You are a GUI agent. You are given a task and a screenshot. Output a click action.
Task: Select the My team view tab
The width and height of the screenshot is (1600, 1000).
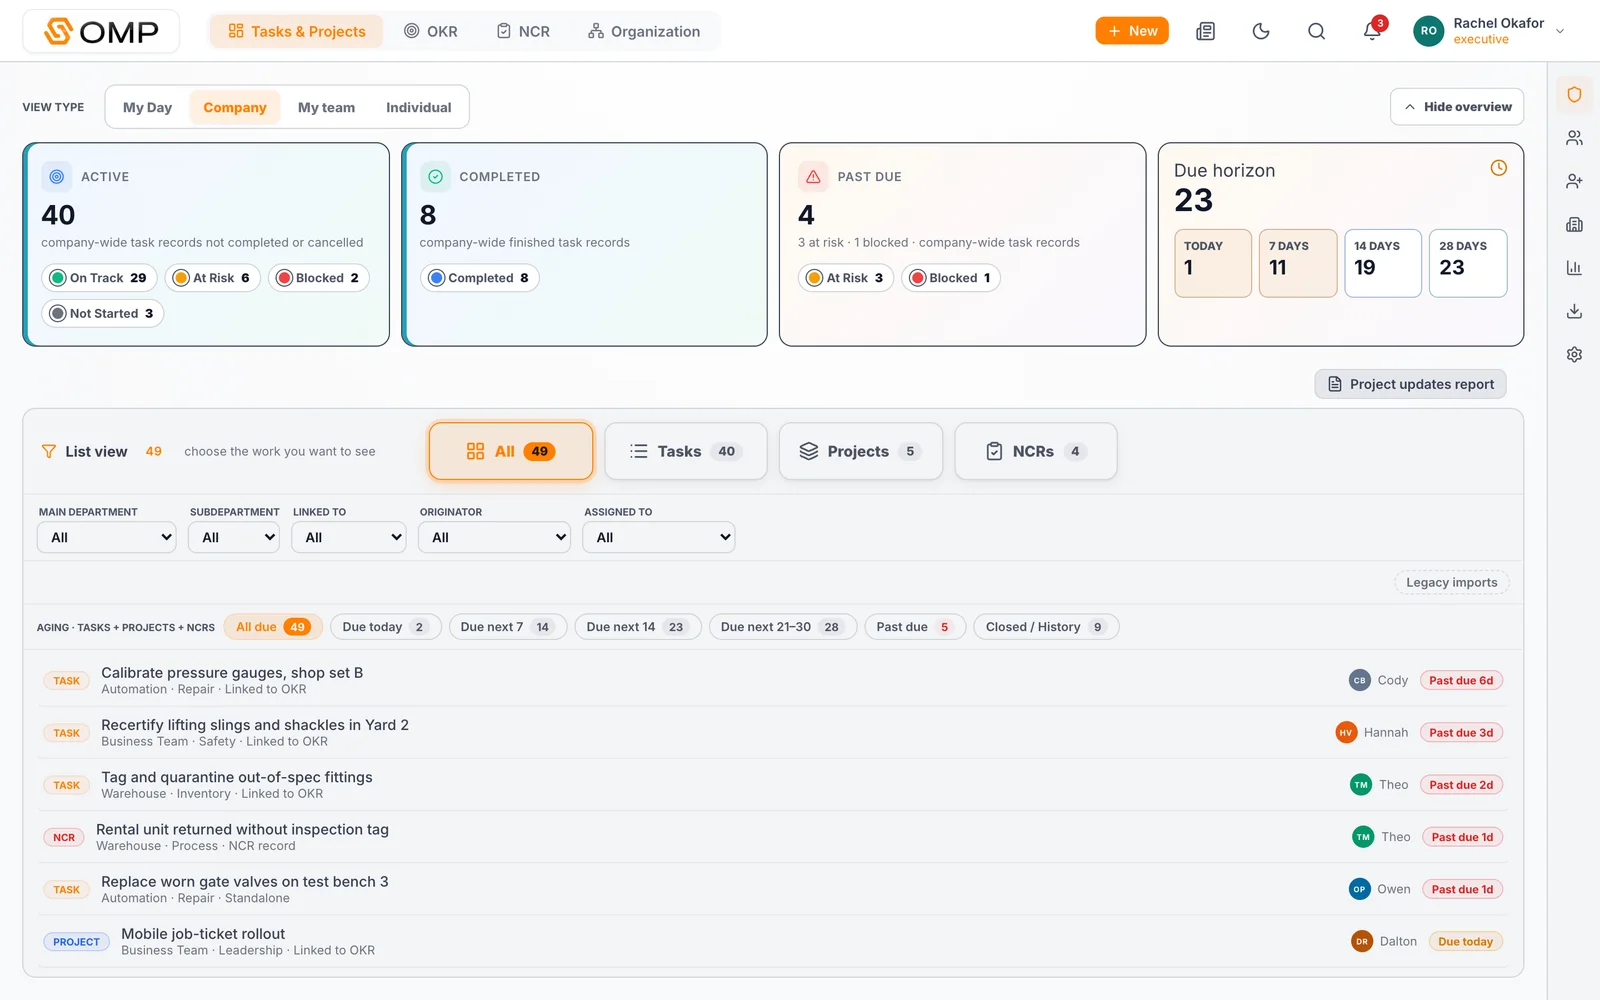(326, 107)
